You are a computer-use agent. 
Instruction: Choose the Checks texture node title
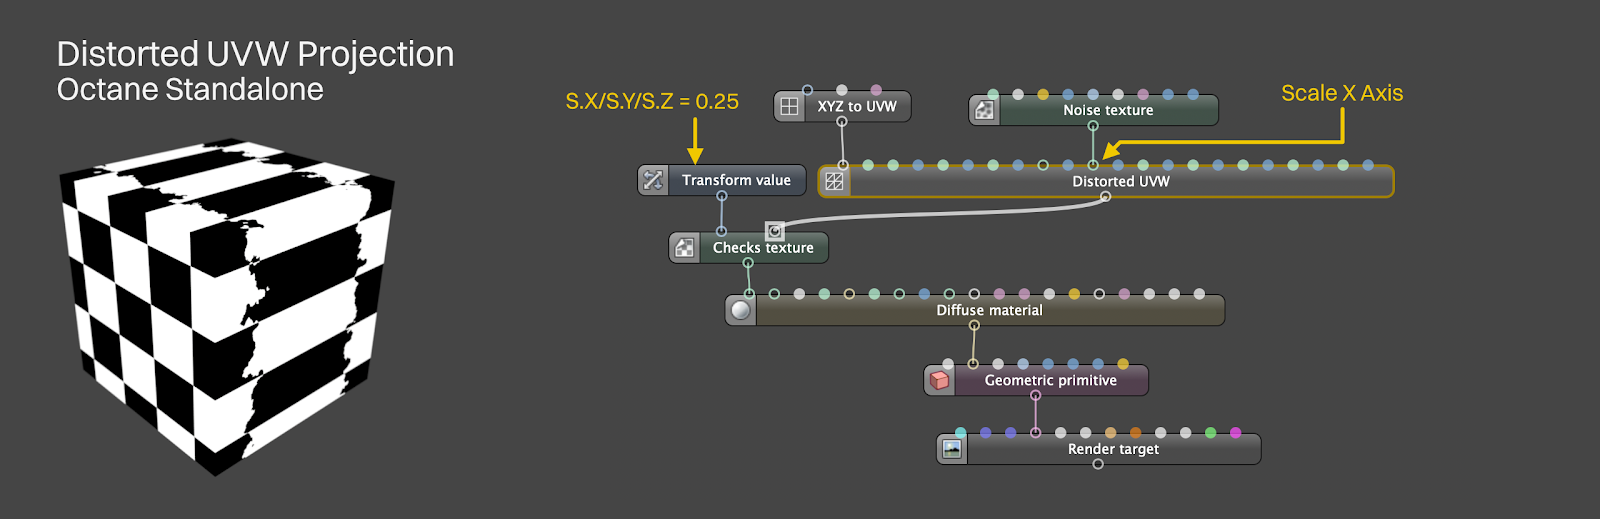[762, 248]
